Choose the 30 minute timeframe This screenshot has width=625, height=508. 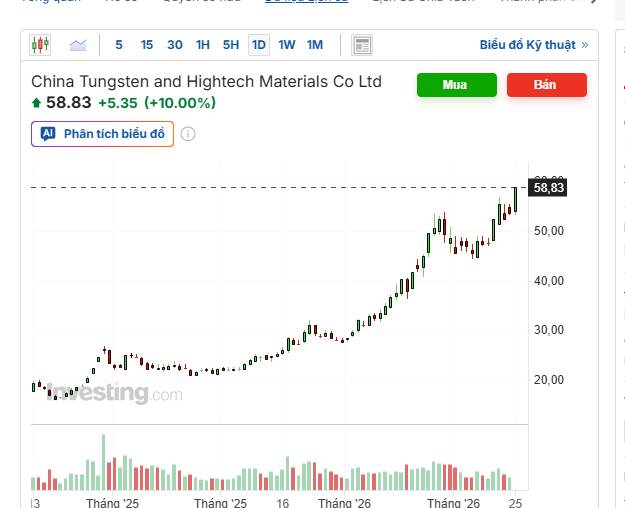click(175, 45)
